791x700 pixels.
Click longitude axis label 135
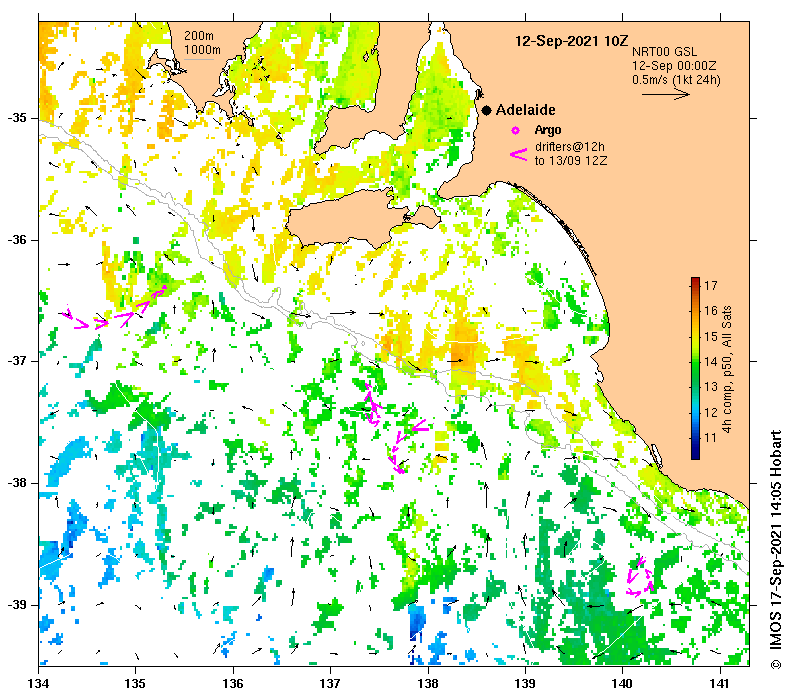pyautogui.click(x=136, y=684)
